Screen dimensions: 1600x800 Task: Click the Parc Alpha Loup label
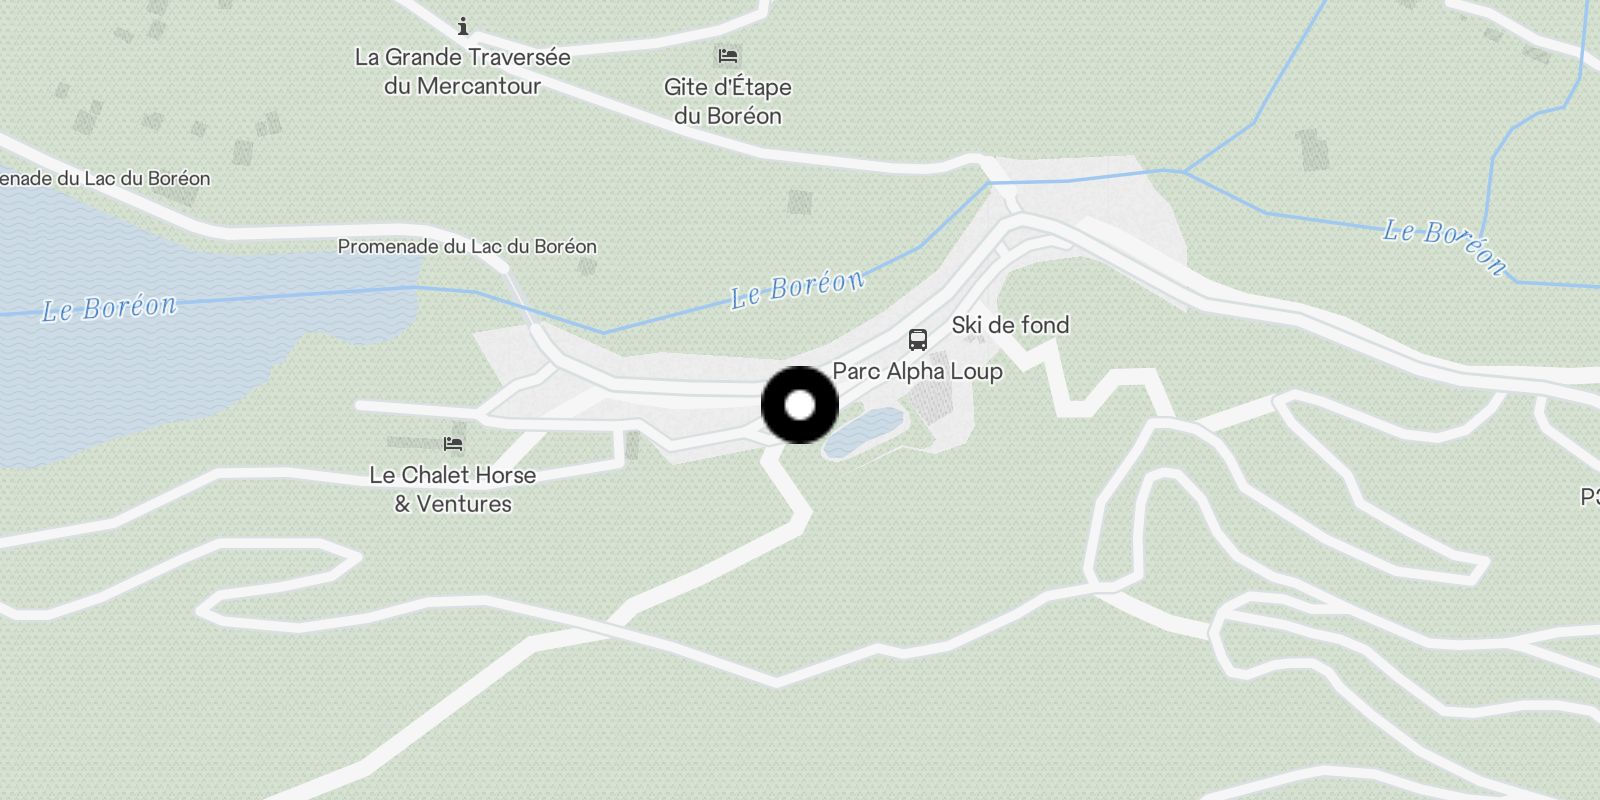[x=917, y=371]
